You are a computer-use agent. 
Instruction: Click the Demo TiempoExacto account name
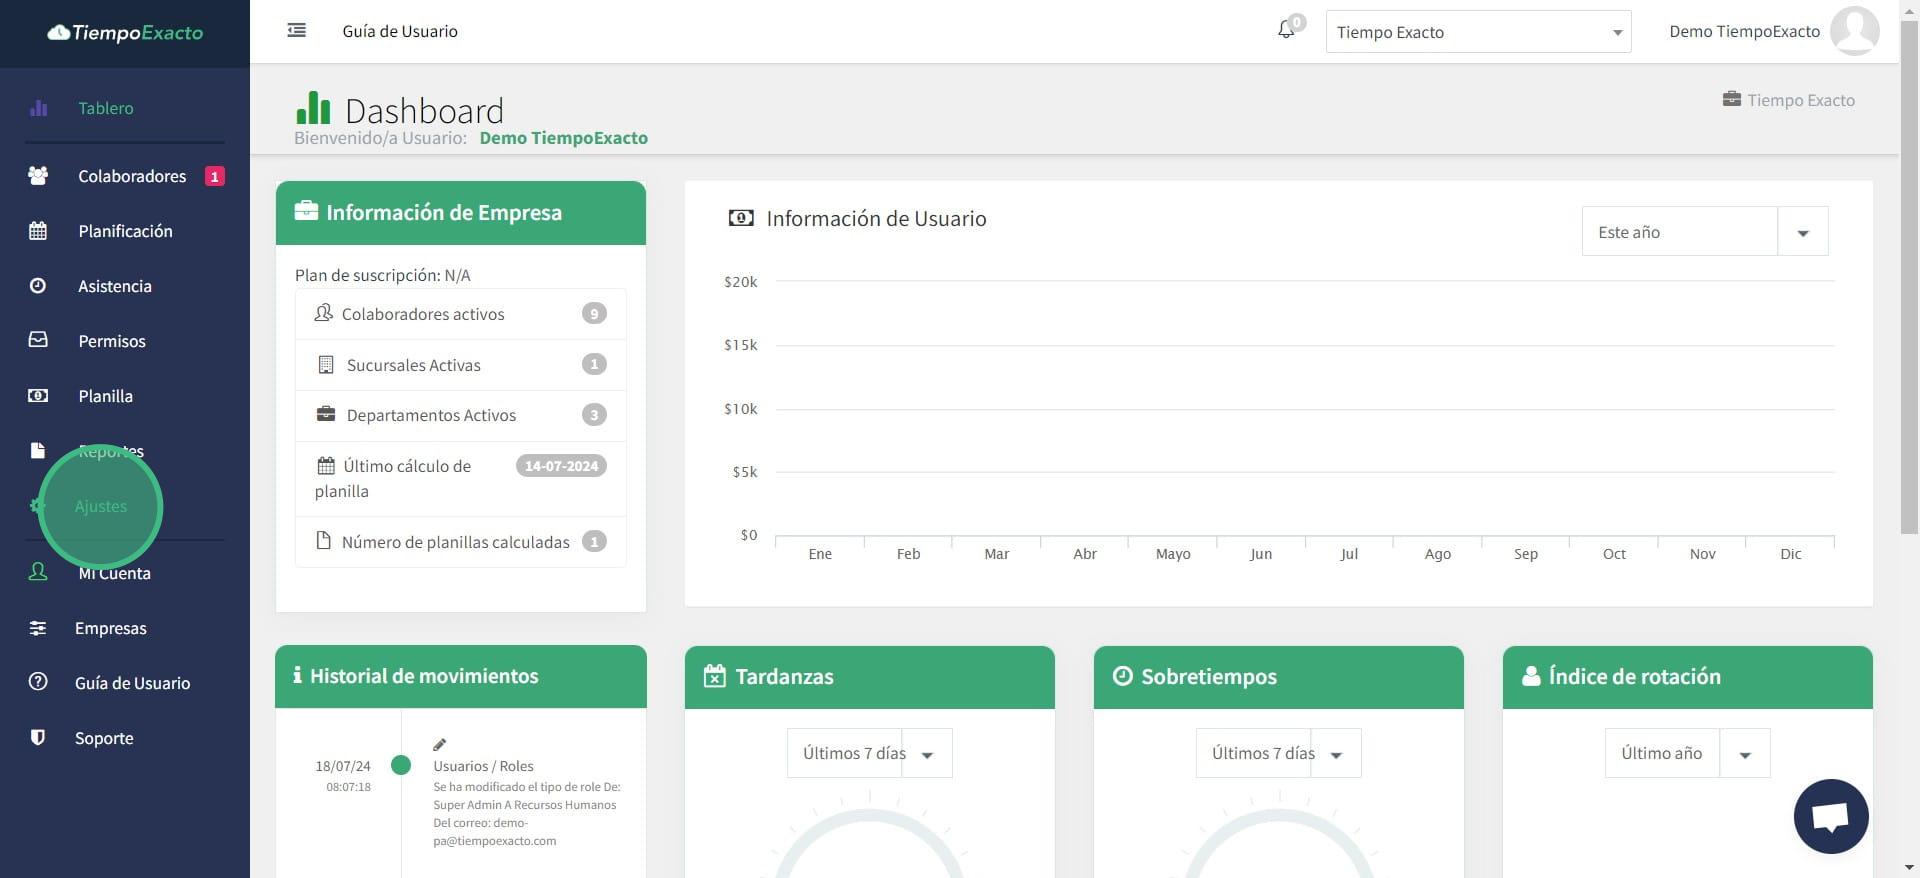1744,31
